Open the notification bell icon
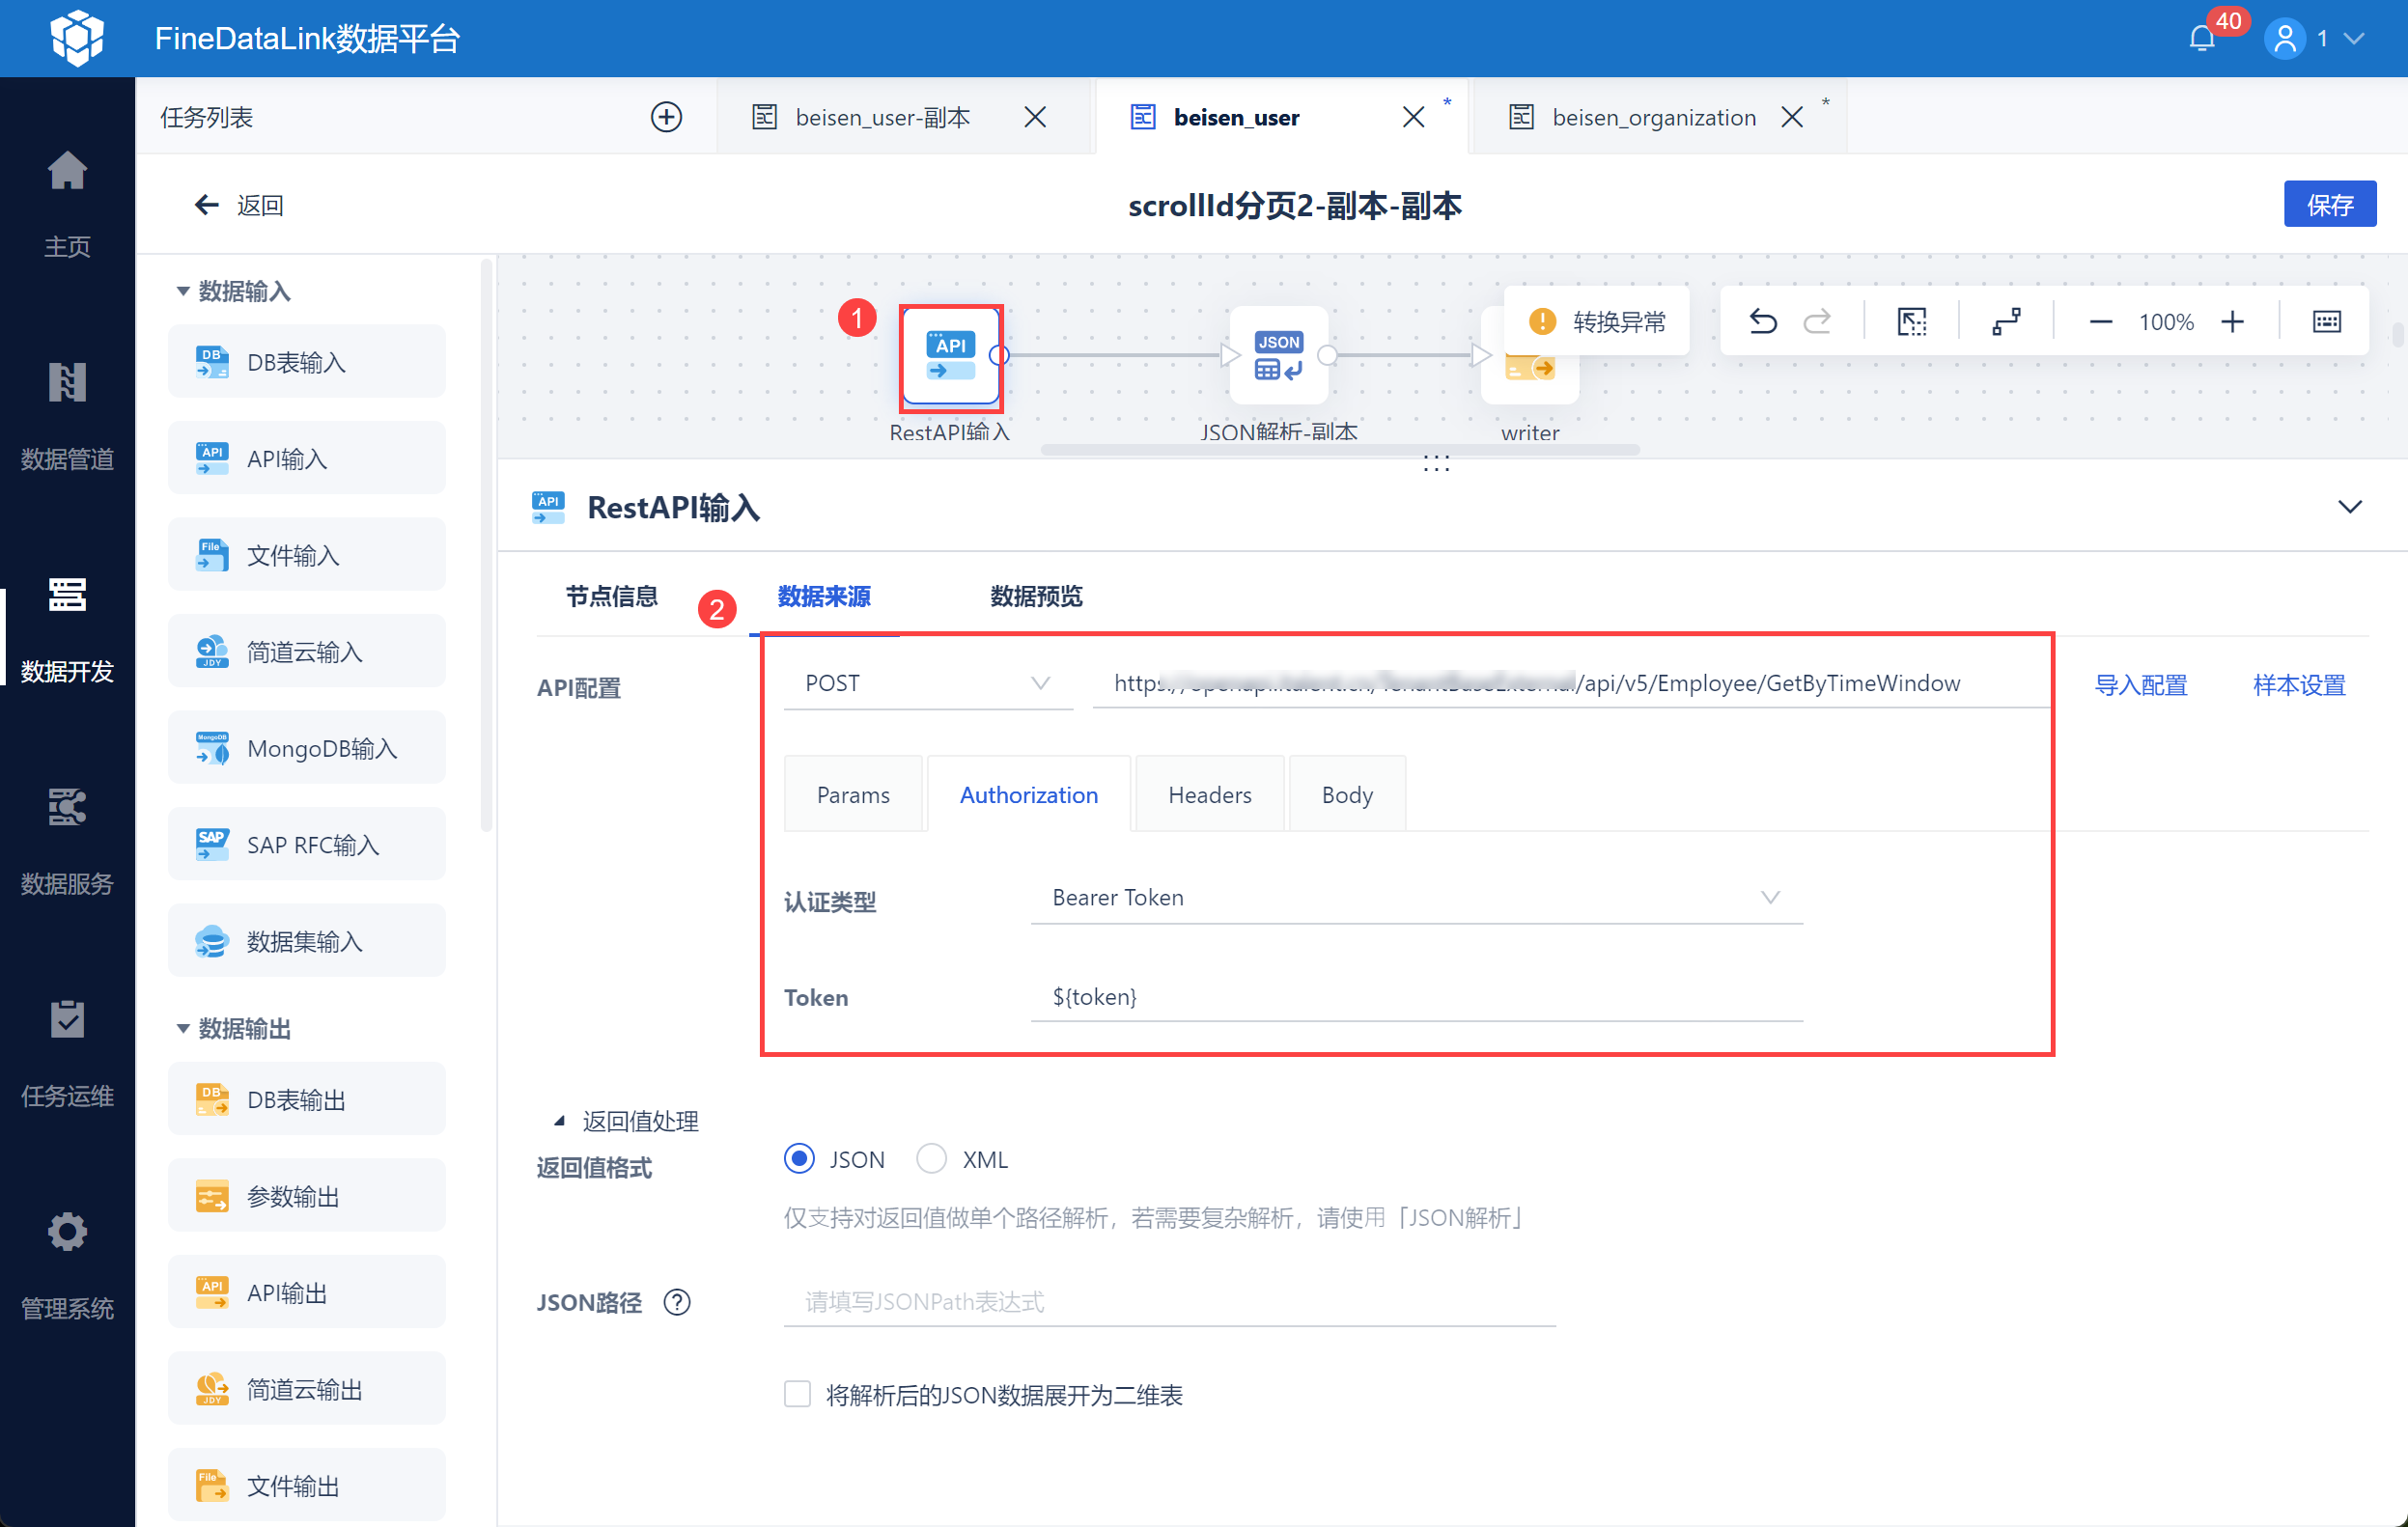 [x=2201, y=39]
